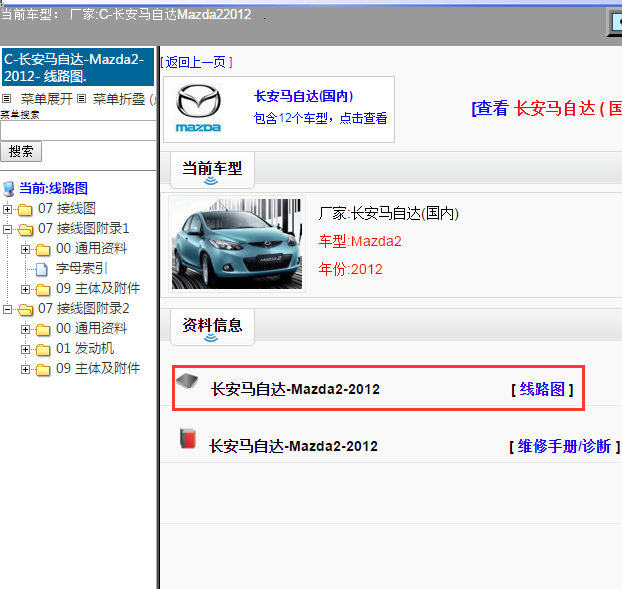Click 长安马自达-Mazda2-2012 title in 线路图 row
622x589 pixels.
coord(296,389)
